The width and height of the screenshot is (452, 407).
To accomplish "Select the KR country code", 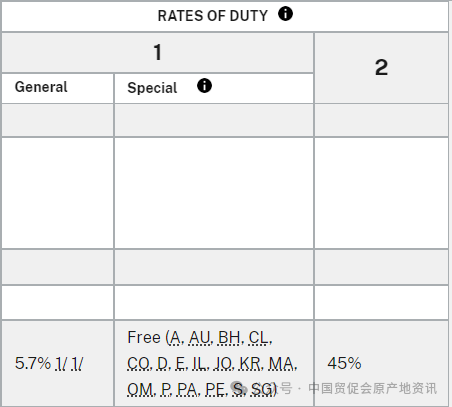I will [x=251, y=364].
